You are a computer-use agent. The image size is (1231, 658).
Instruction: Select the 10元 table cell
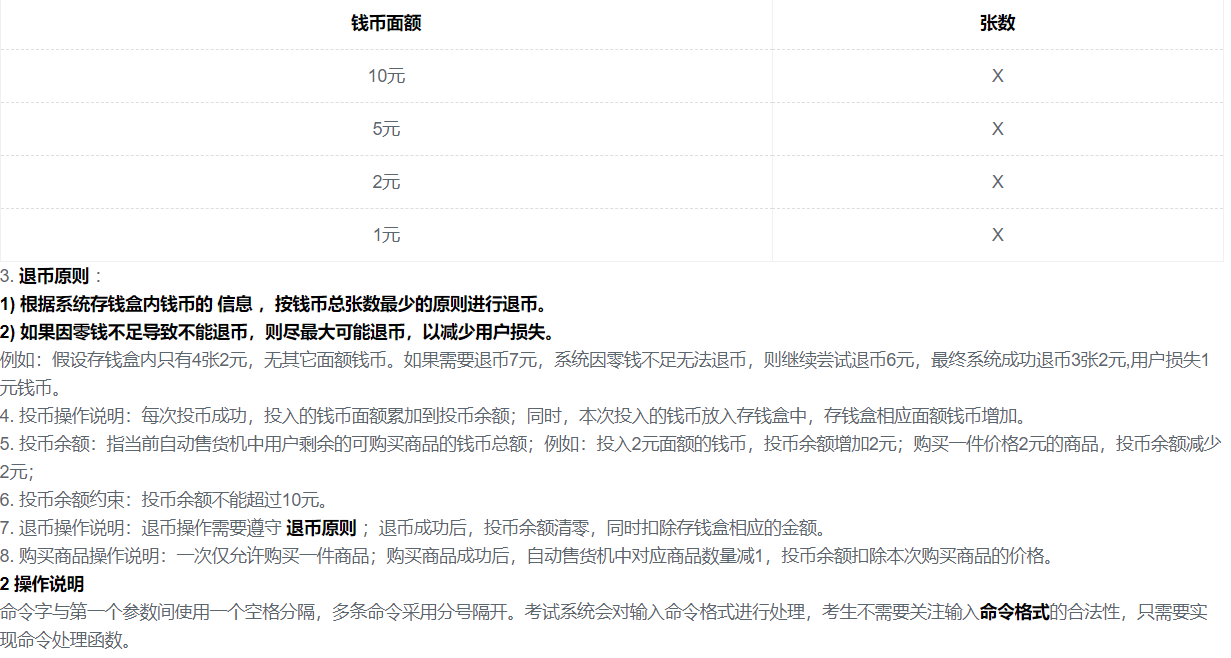point(387,75)
